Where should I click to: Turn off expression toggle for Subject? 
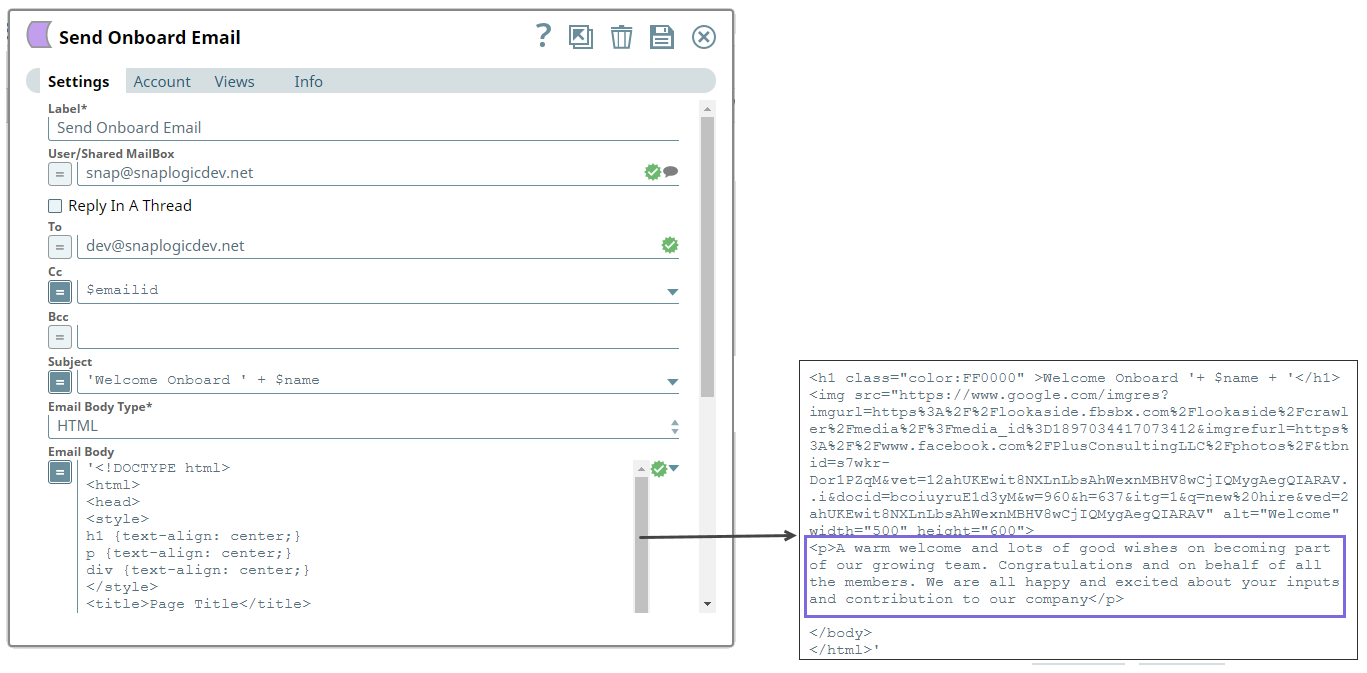(60, 382)
